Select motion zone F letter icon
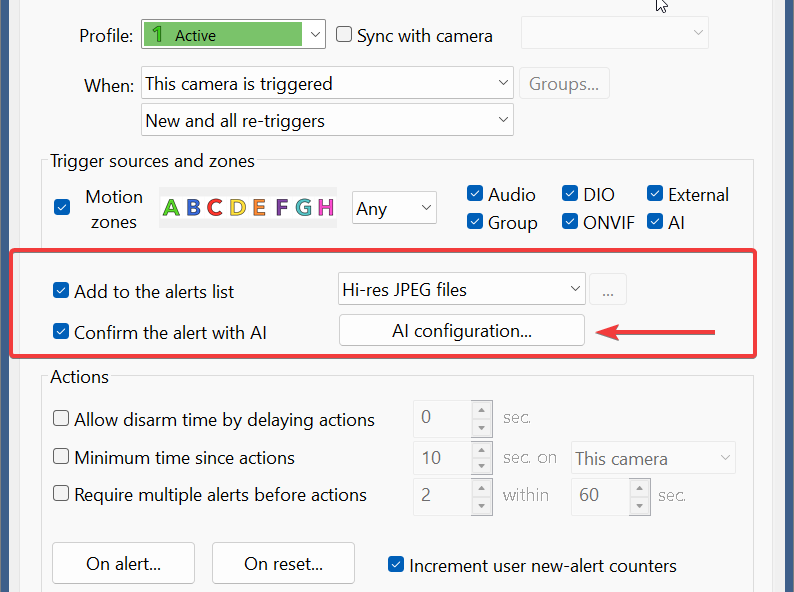Screen dimensions: 794x592 tap(282, 208)
